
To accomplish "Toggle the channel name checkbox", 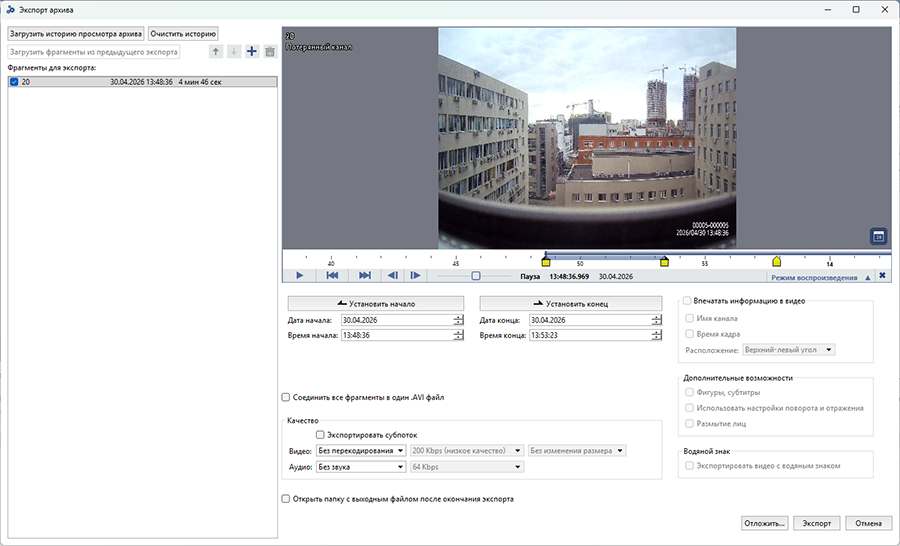I will (x=689, y=318).
